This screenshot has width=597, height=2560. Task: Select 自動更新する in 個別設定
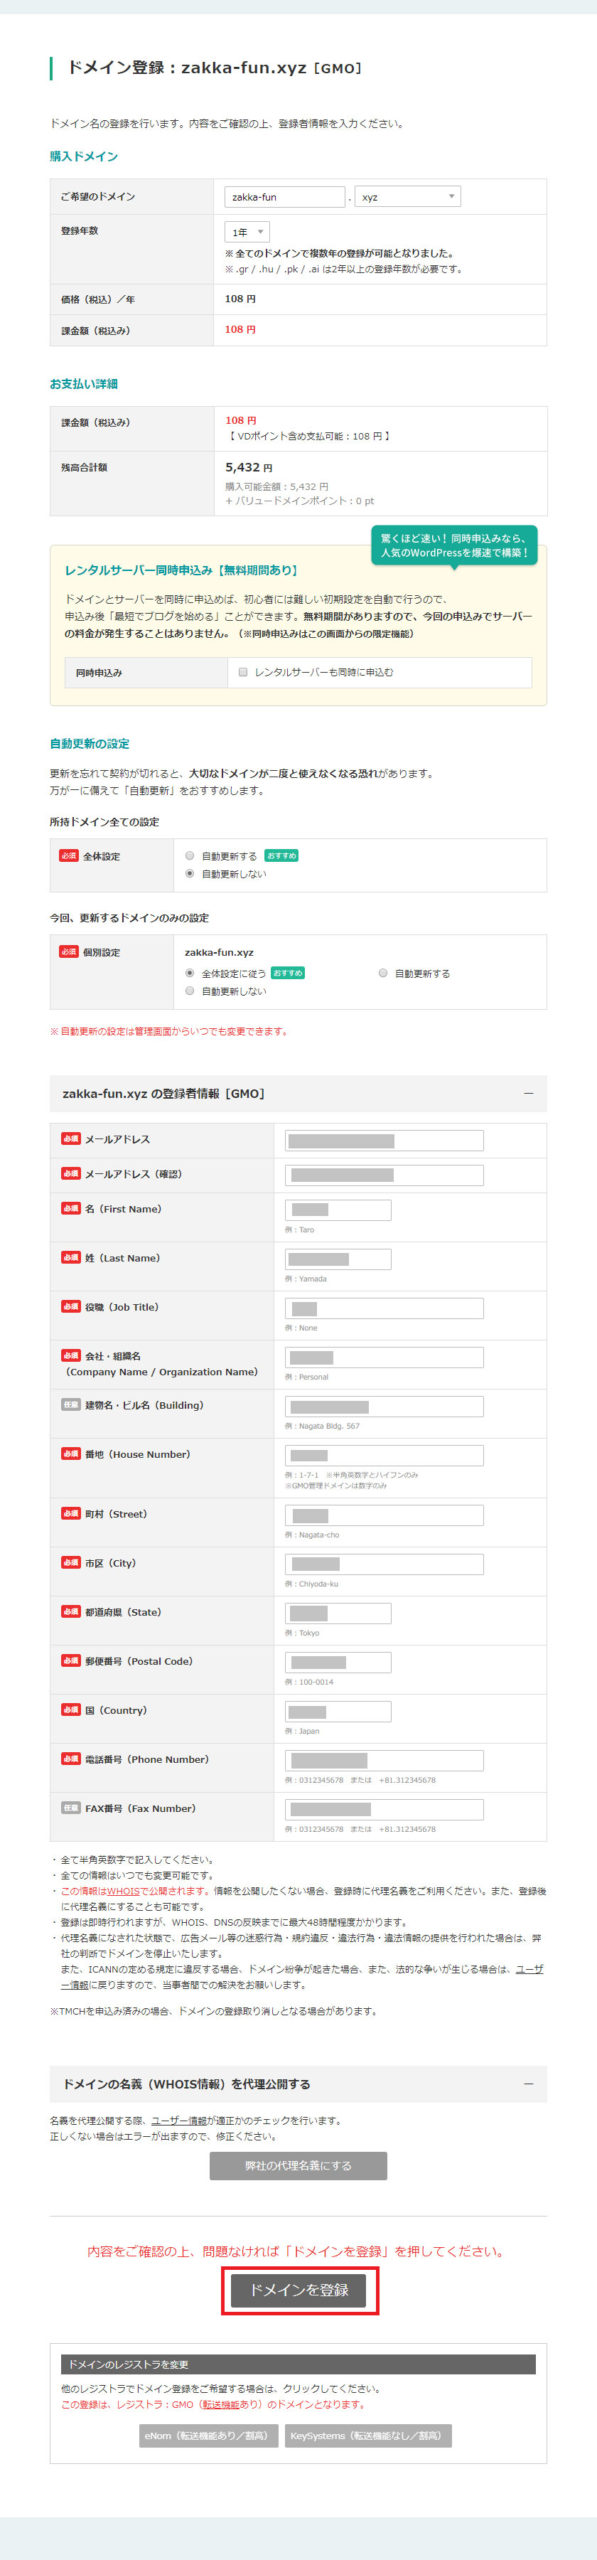point(383,973)
